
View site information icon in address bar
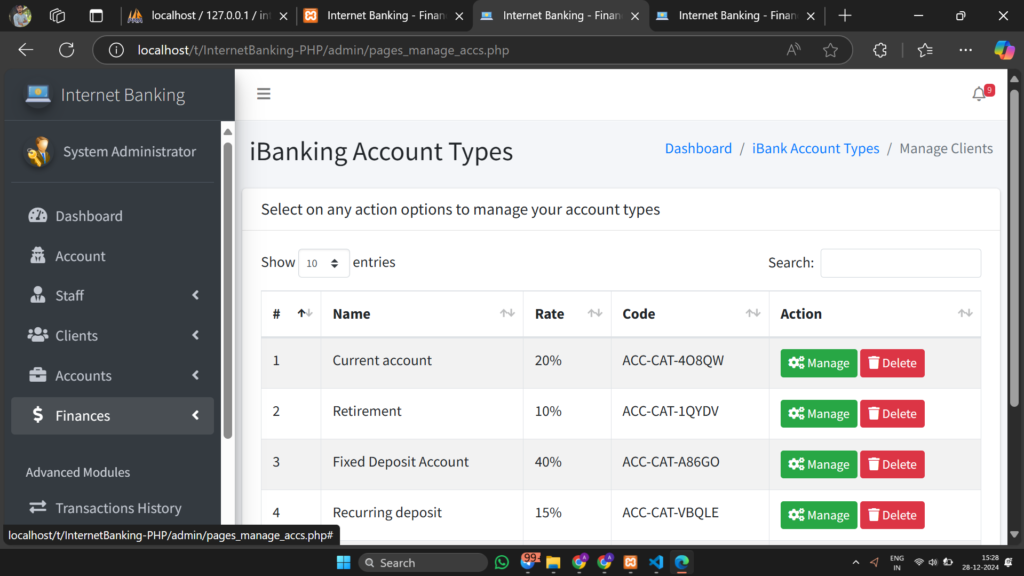click(x=116, y=50)
